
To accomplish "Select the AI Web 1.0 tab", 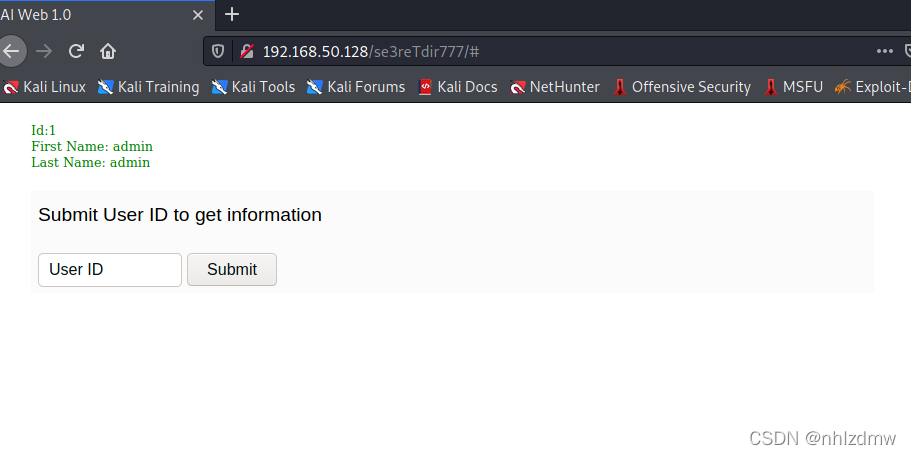I will (105, 16).
